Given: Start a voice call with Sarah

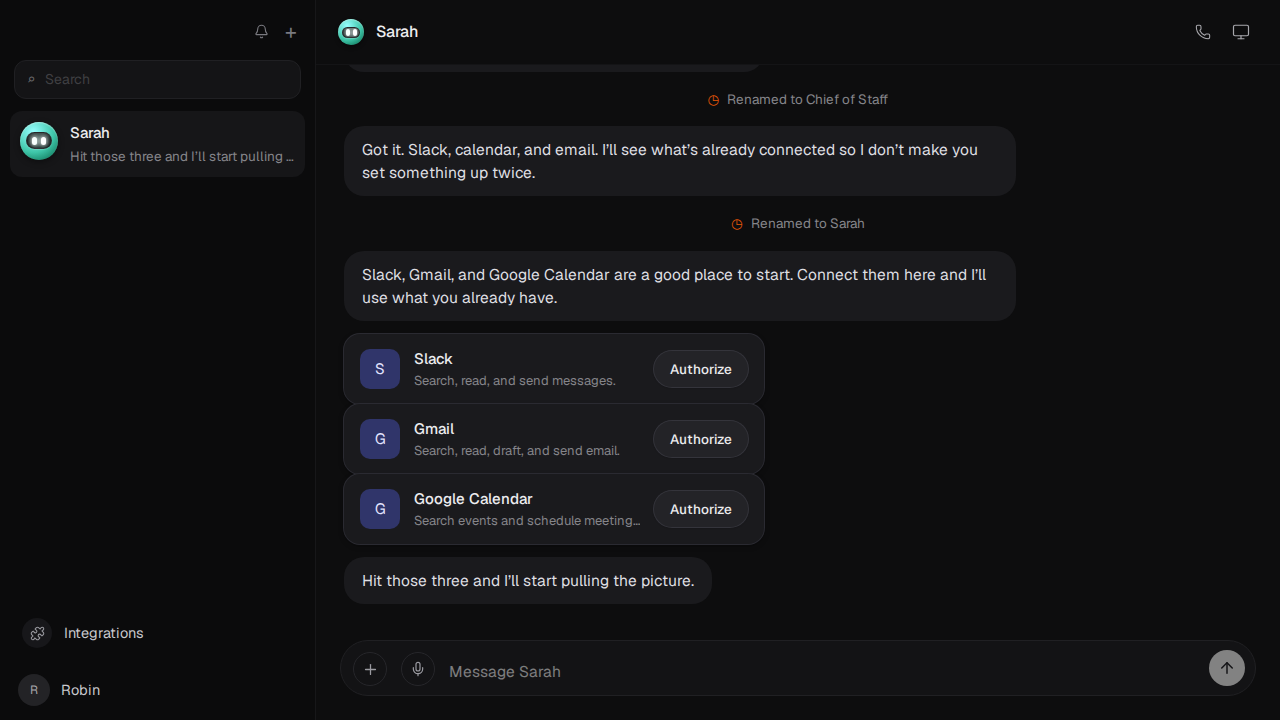Looking at the screenshot, I should (x=1203, y=32).
